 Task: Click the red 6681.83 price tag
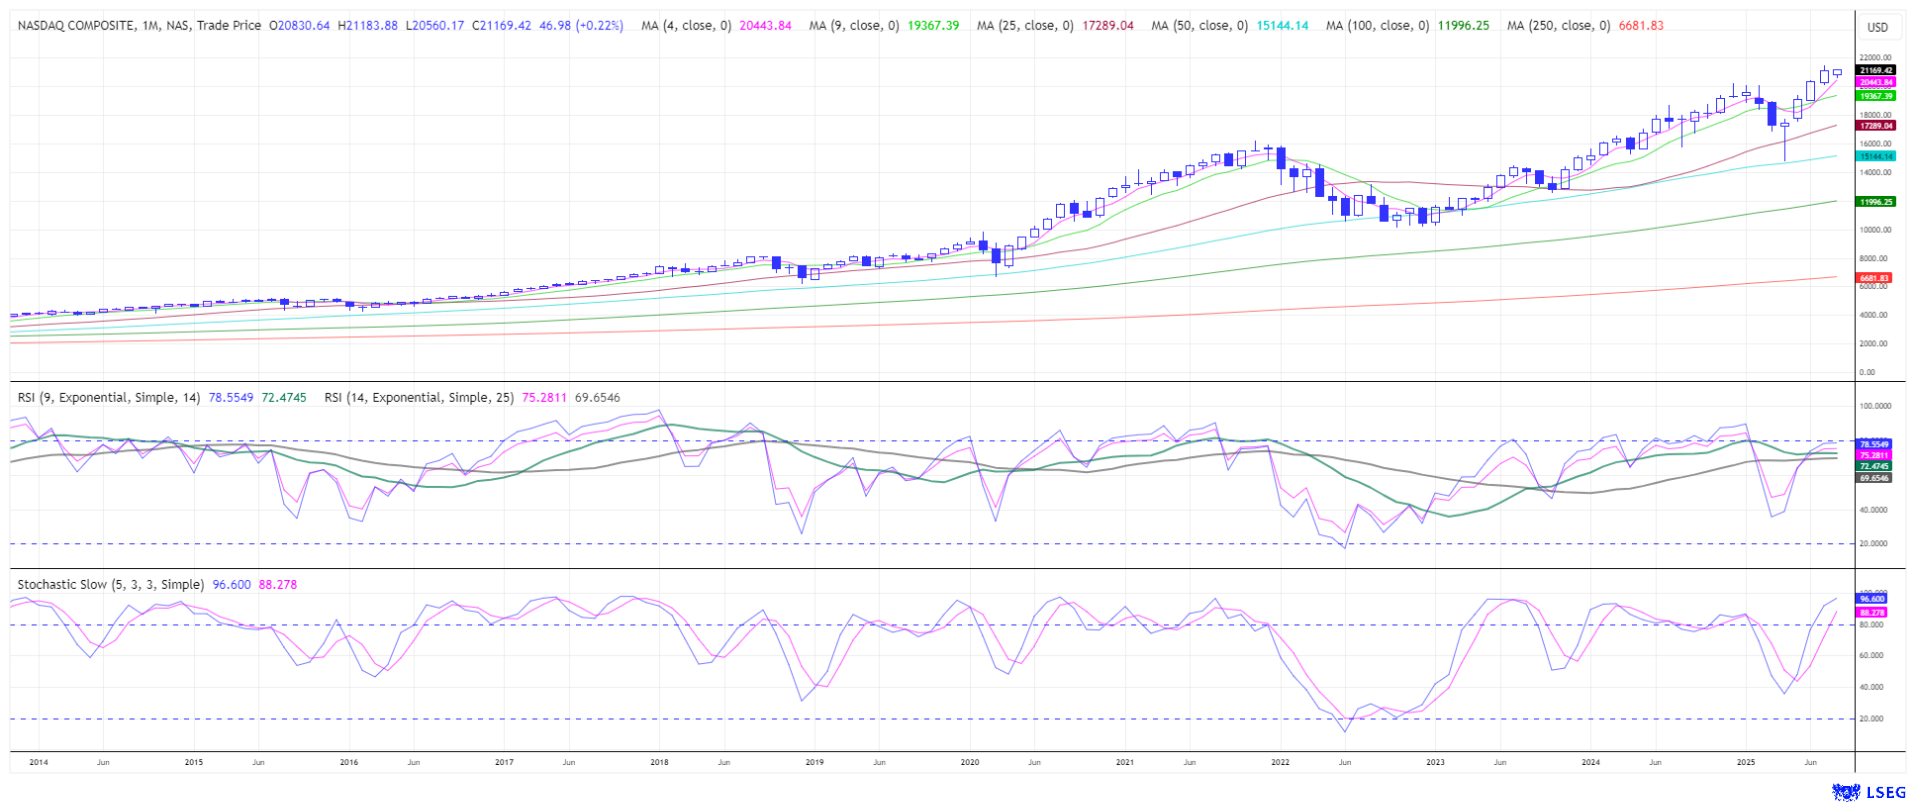pos(1875,277)
